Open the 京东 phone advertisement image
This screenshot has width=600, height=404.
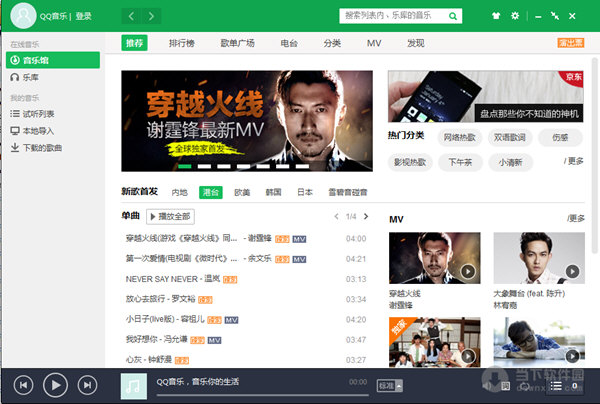[486, 96]
